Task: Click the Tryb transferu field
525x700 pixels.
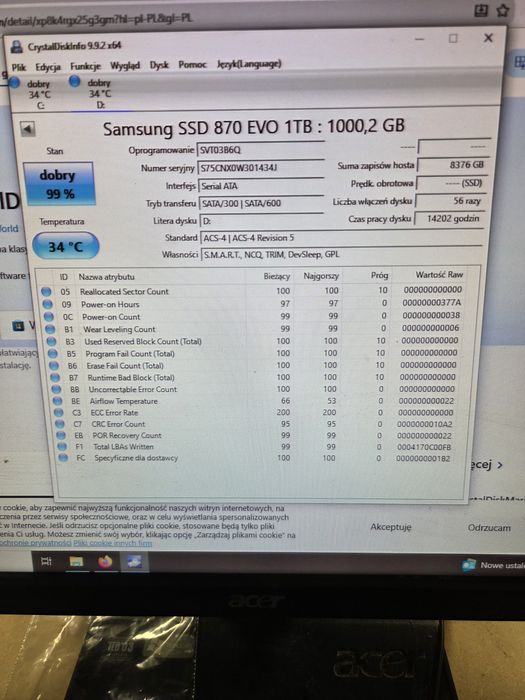Action: 261,203
